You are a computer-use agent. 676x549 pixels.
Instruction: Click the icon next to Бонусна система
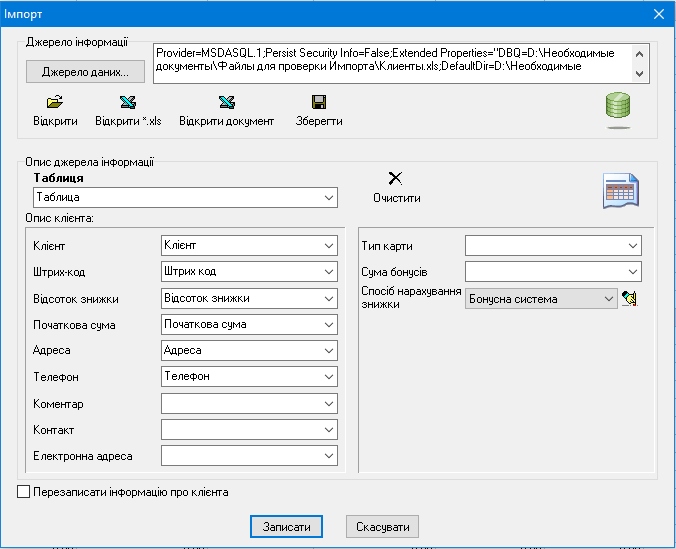630,298
